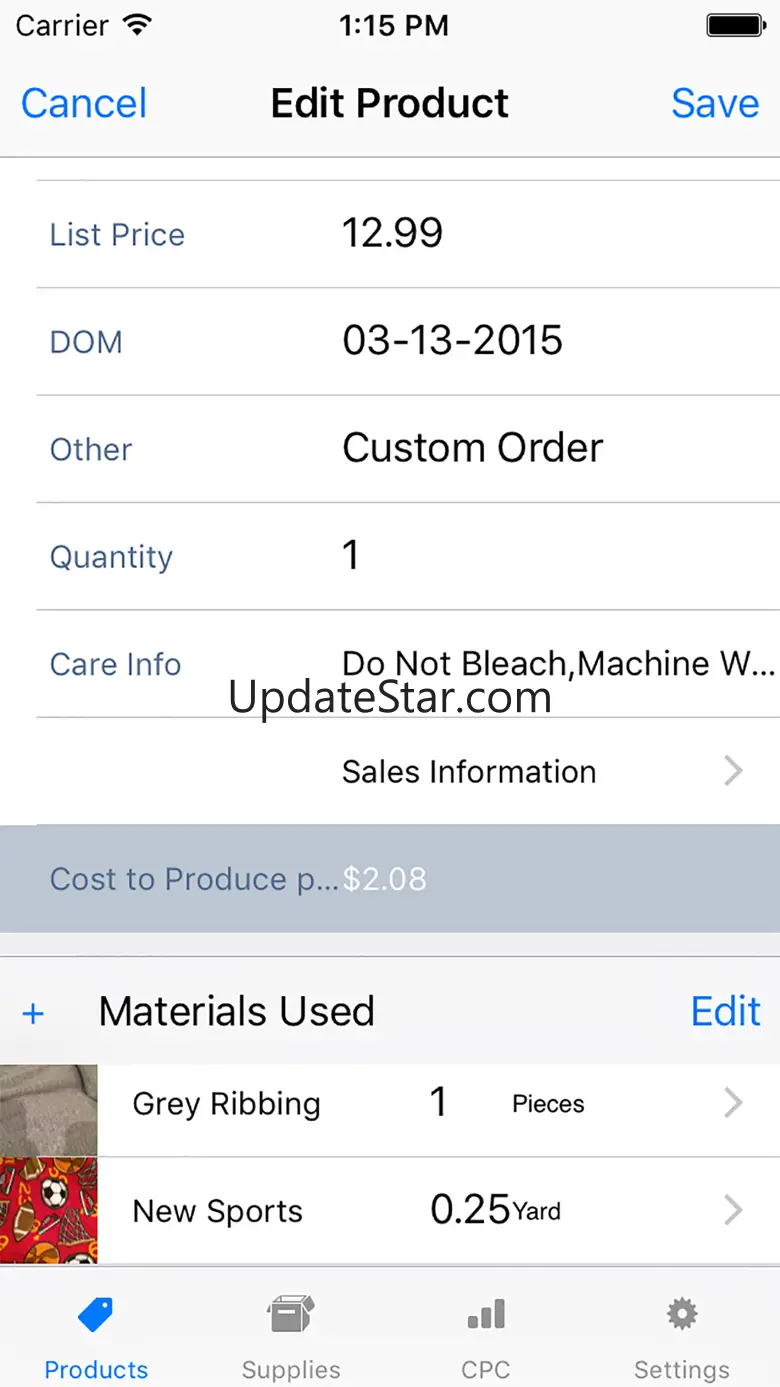
Task: Change the DOM date 03-13-2015
Action: click(x=452, y=341)
